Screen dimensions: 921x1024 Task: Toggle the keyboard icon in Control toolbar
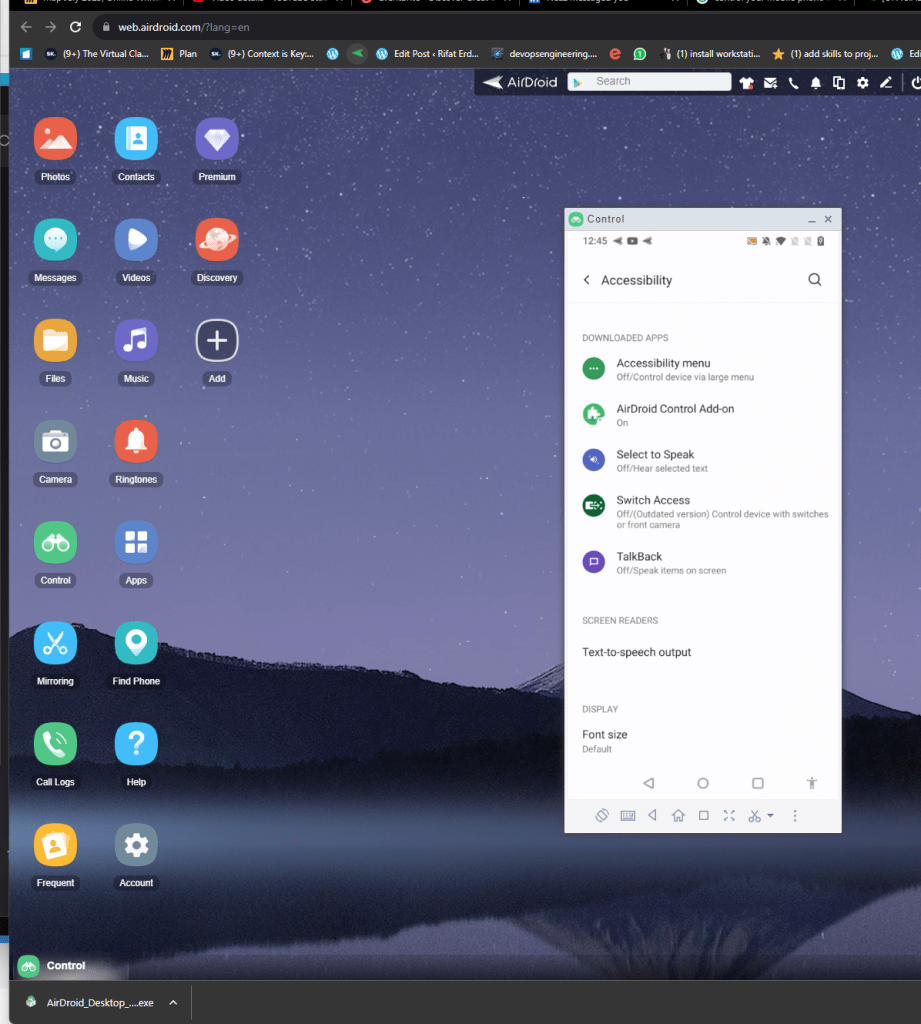click(x=628, y=816)
